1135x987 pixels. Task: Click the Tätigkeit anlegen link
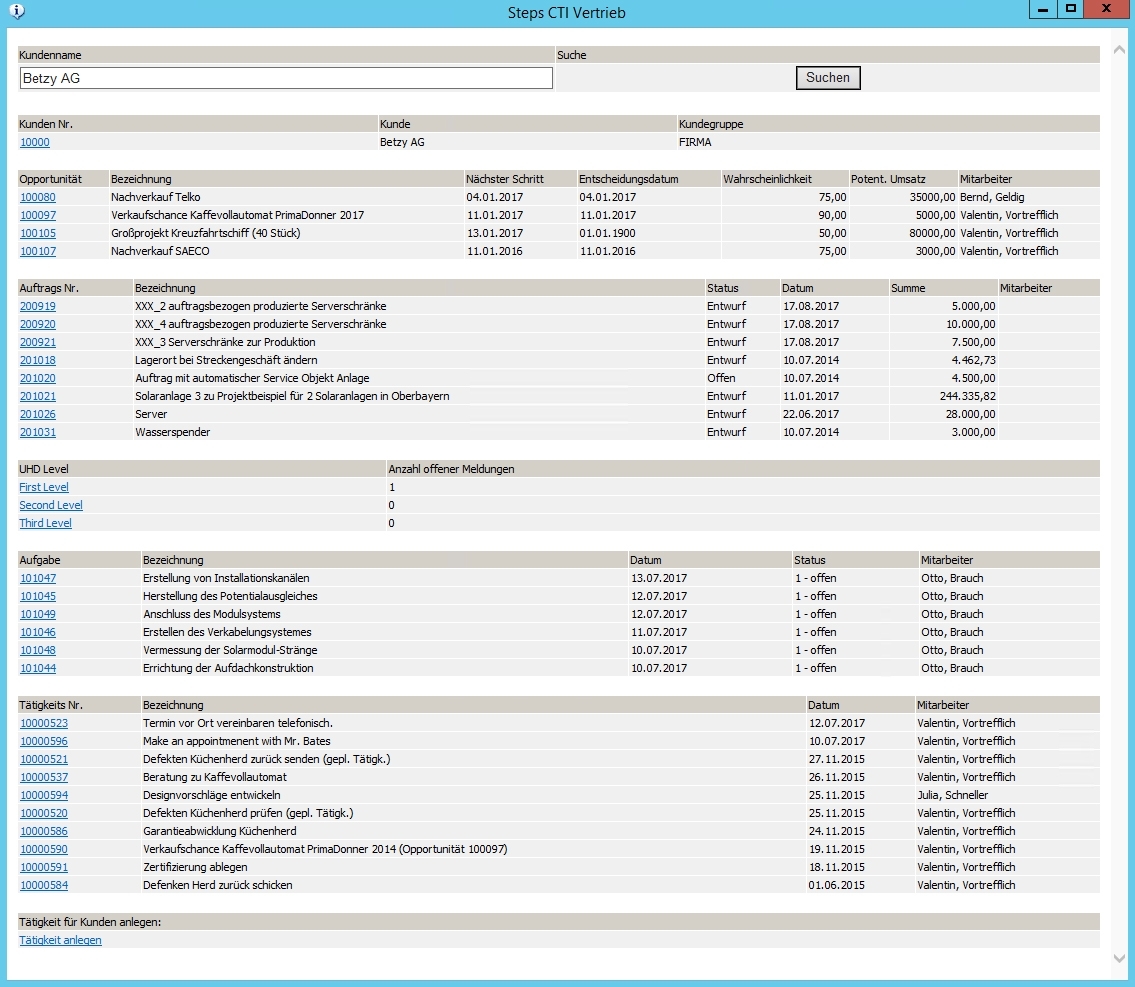point(60,941)
